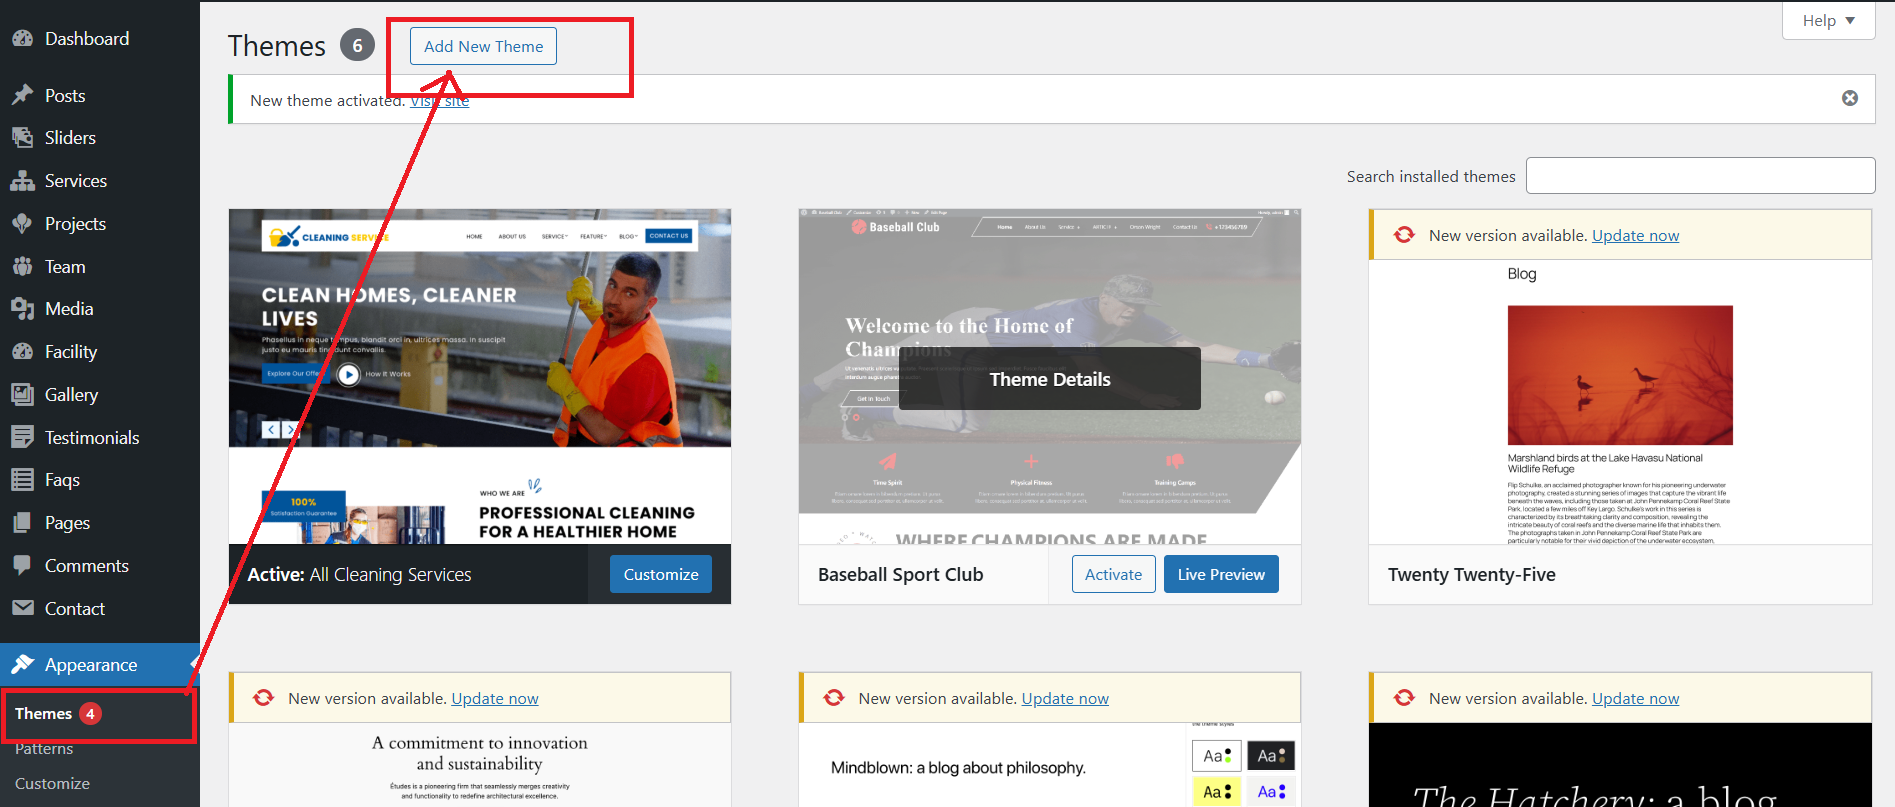
Task: Click the Dashboard gauge icon in sidebar
Action: pos(22,39)
